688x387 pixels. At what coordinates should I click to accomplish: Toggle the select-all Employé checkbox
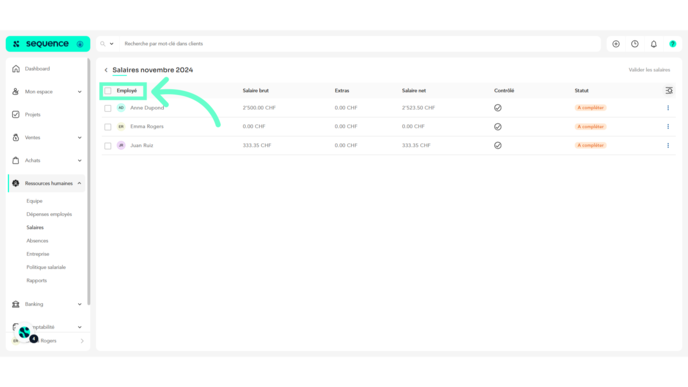click(x=108, y=91)
